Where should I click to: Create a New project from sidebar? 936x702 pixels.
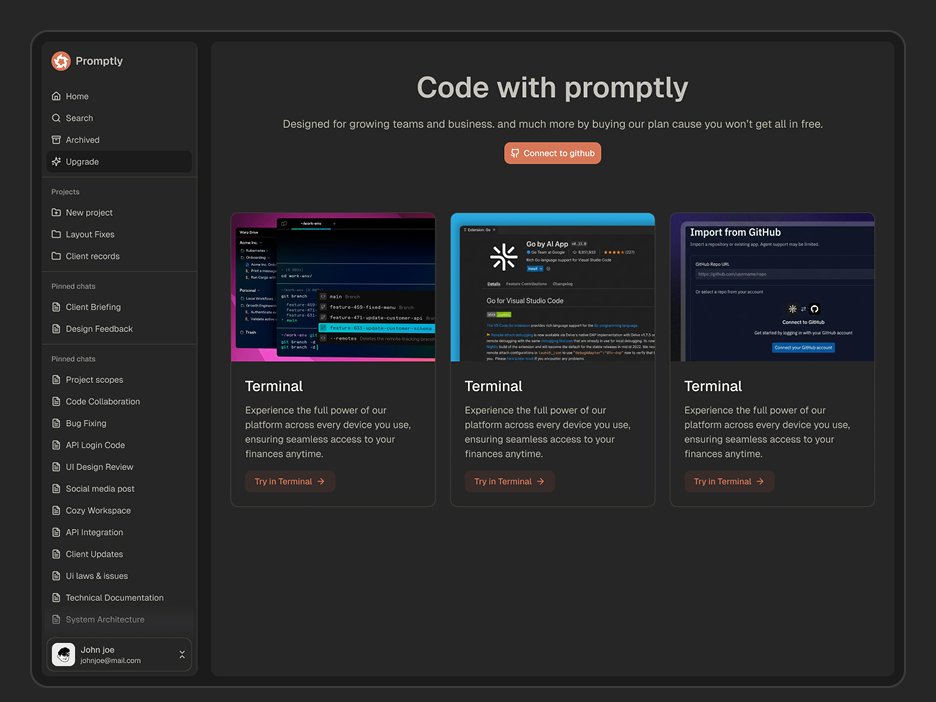point(119,213)
